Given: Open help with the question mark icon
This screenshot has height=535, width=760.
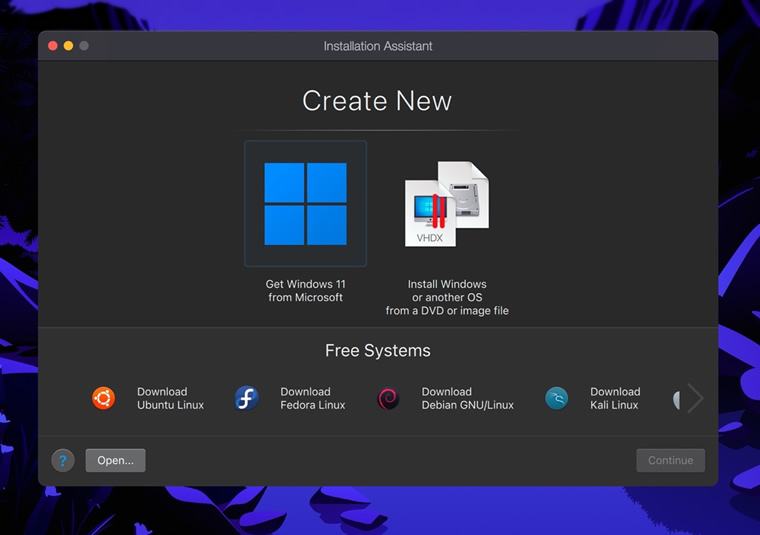Looking at the screenshot, I should [63, 460].
